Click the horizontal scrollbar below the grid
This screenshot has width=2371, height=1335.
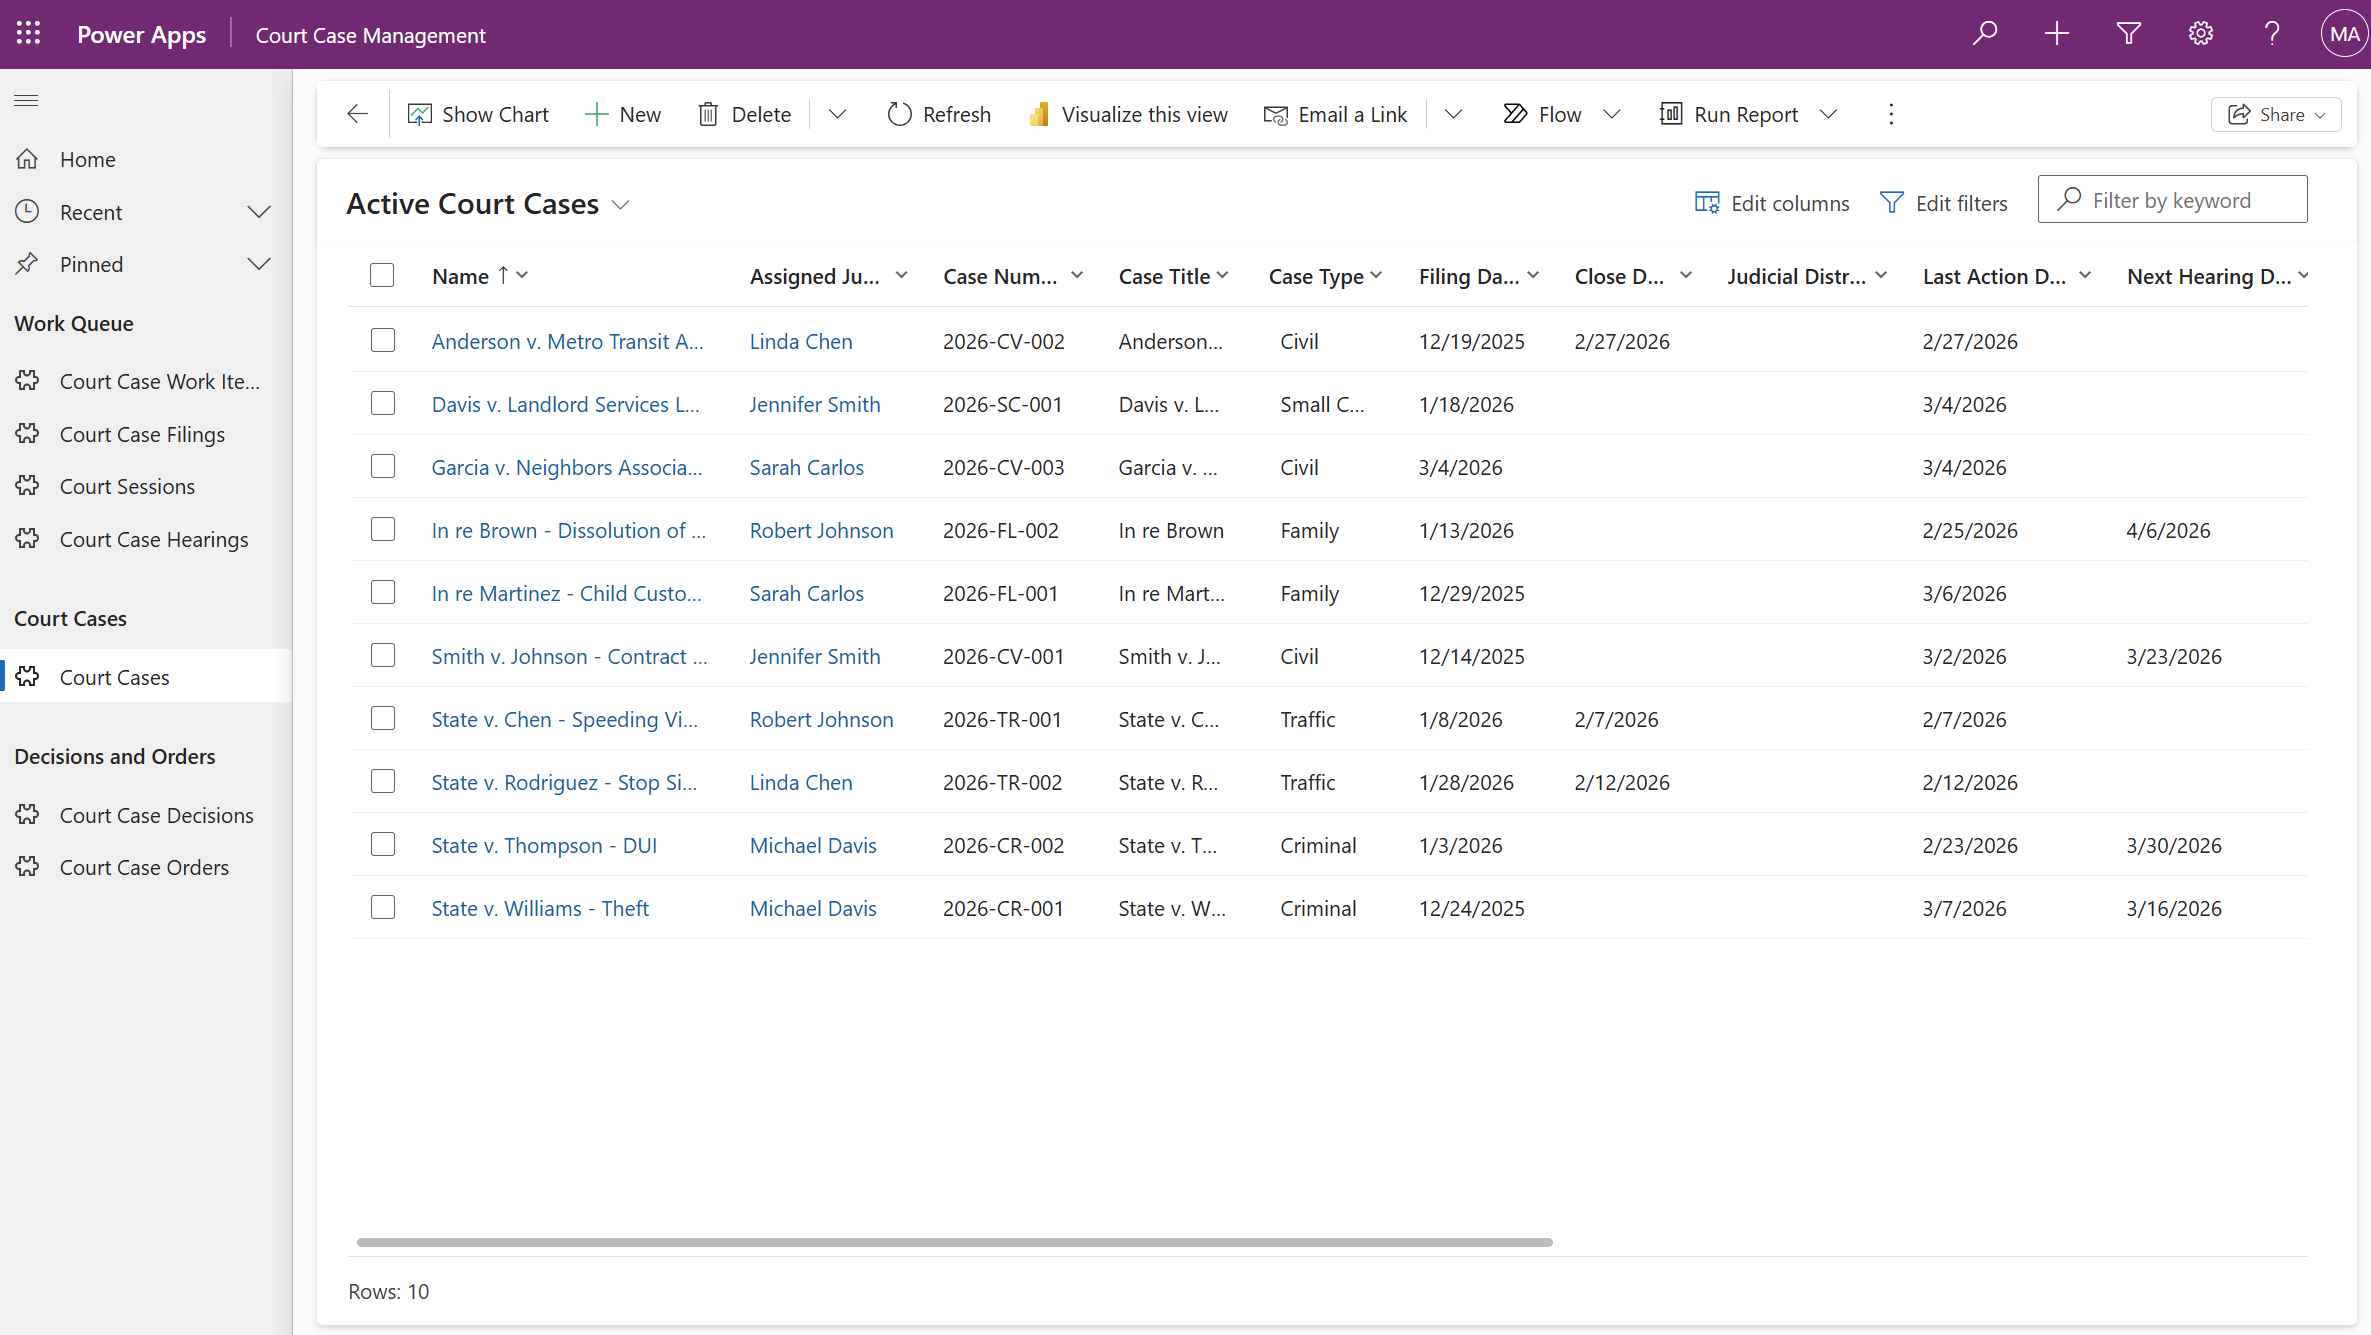tap(954, 1242)
